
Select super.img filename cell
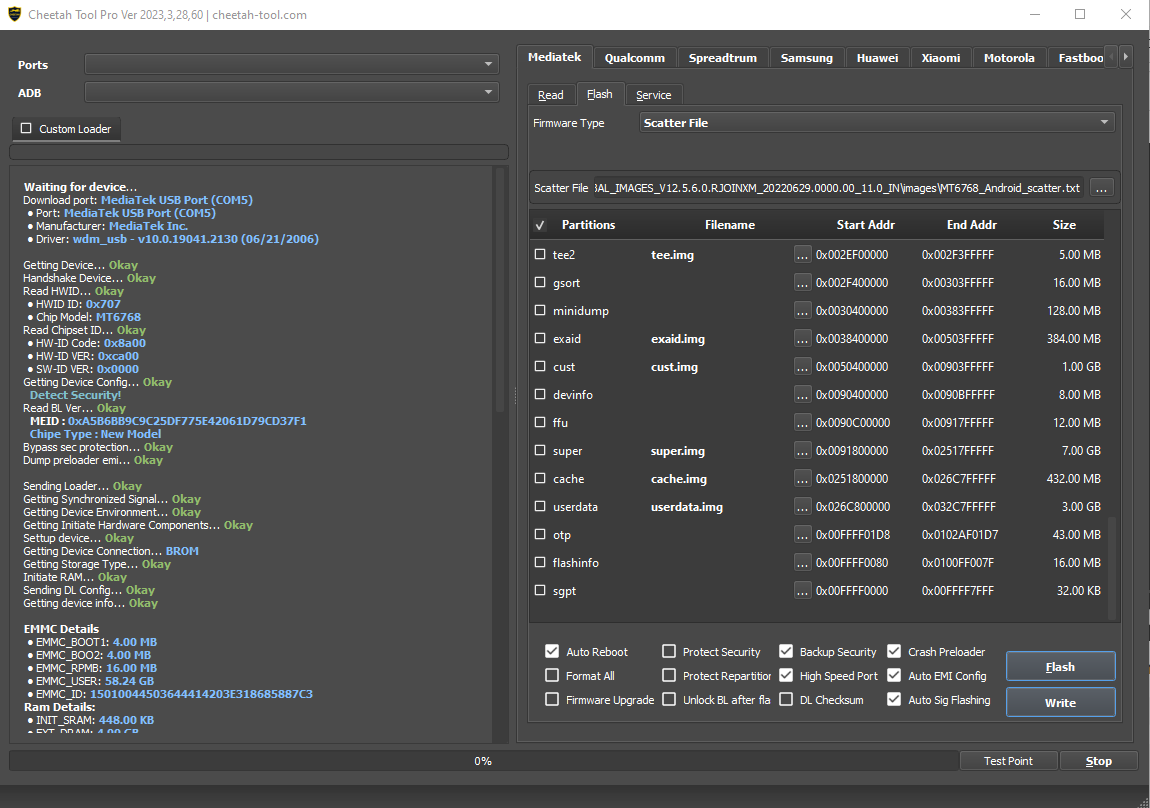(x=678, y=451)
